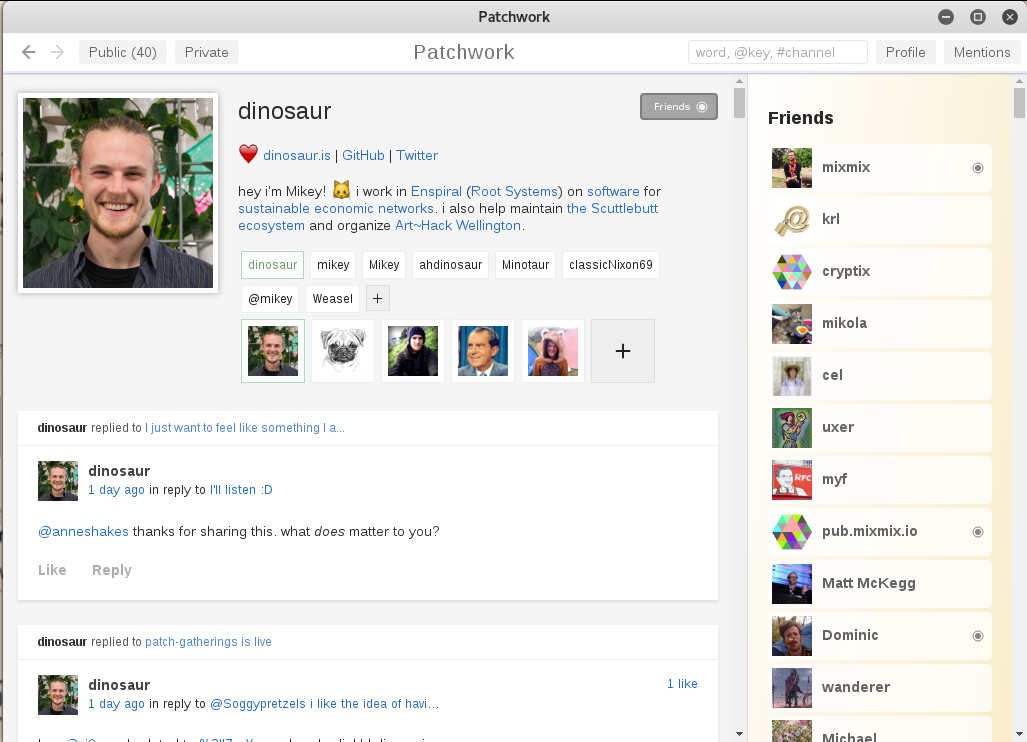Toggle friend indicator next to pub.mixmix.io
This screenshot has width=1027, height=742.
point(978,532)
